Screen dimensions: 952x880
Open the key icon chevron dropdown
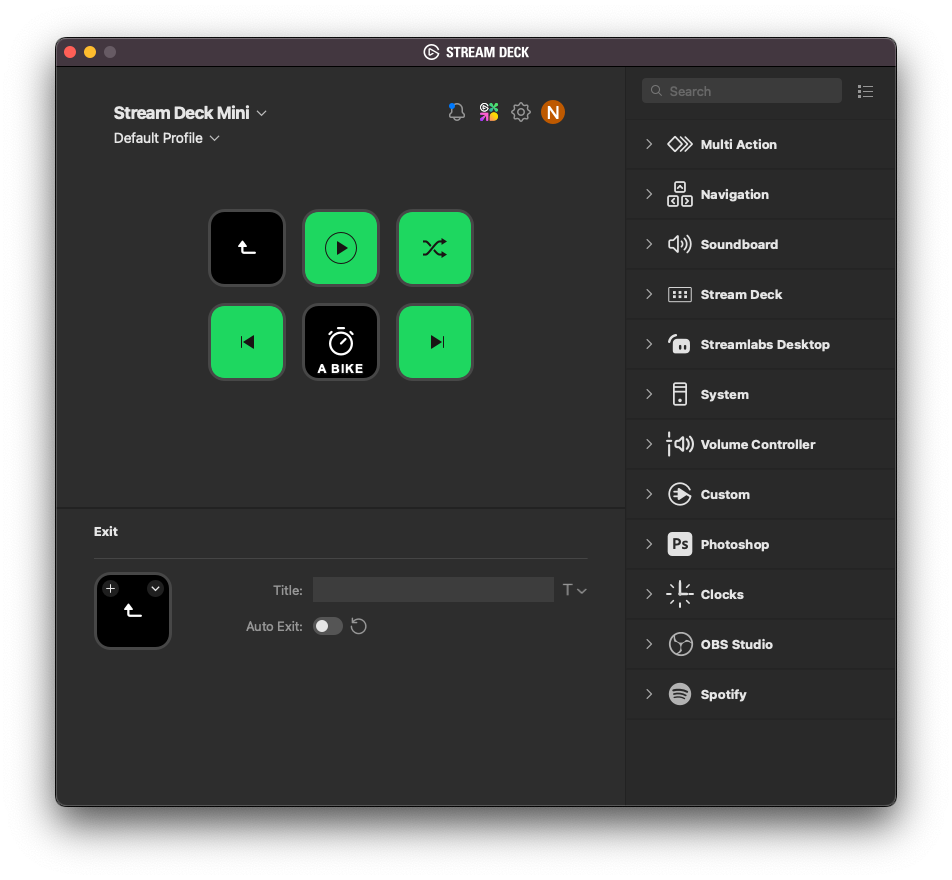pyautogui.click(x=155, y=588)
